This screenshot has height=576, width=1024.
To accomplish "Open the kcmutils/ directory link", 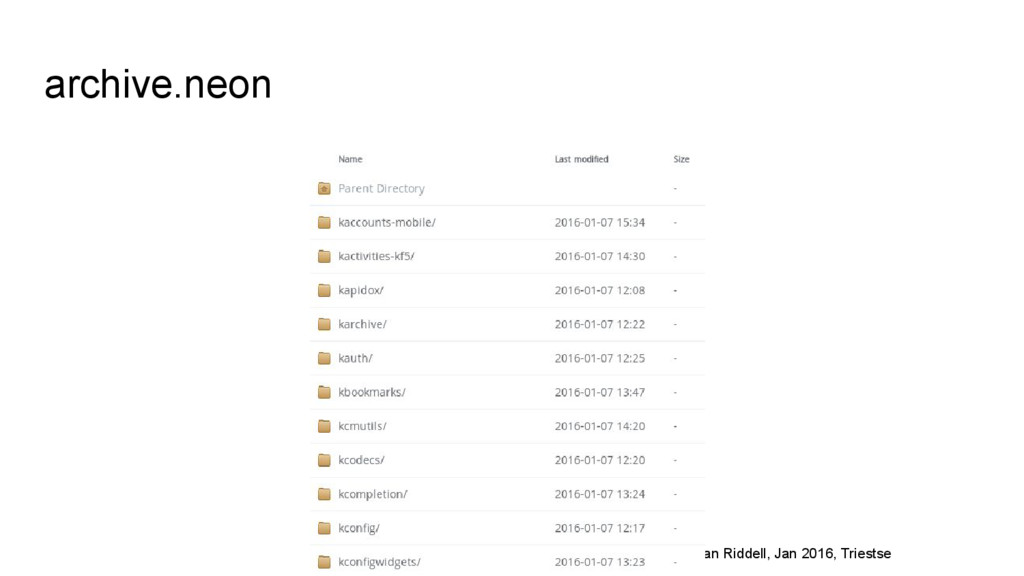I will point(362,426).
